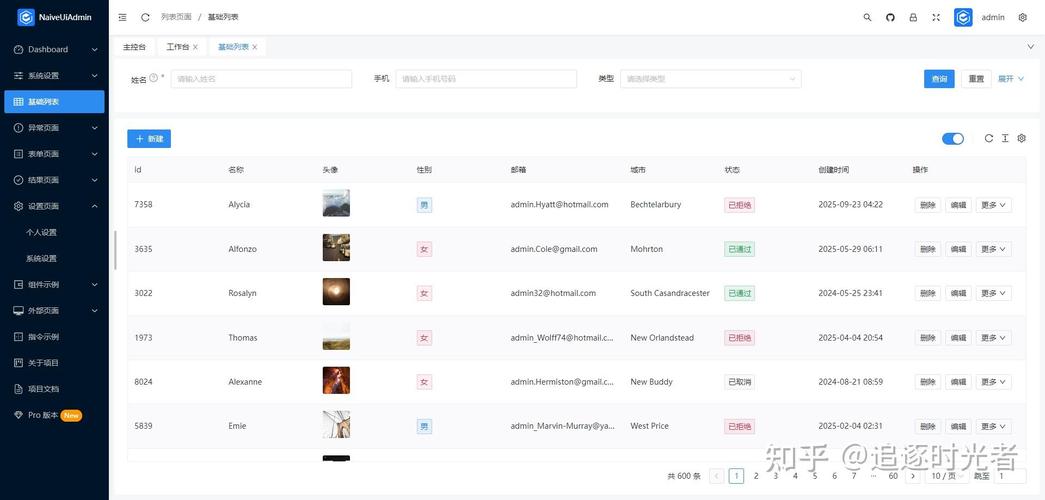The width and height of the screenshot is (1045, 500).
Task: Go to page 2 in pagination
Action: (756, 476)
